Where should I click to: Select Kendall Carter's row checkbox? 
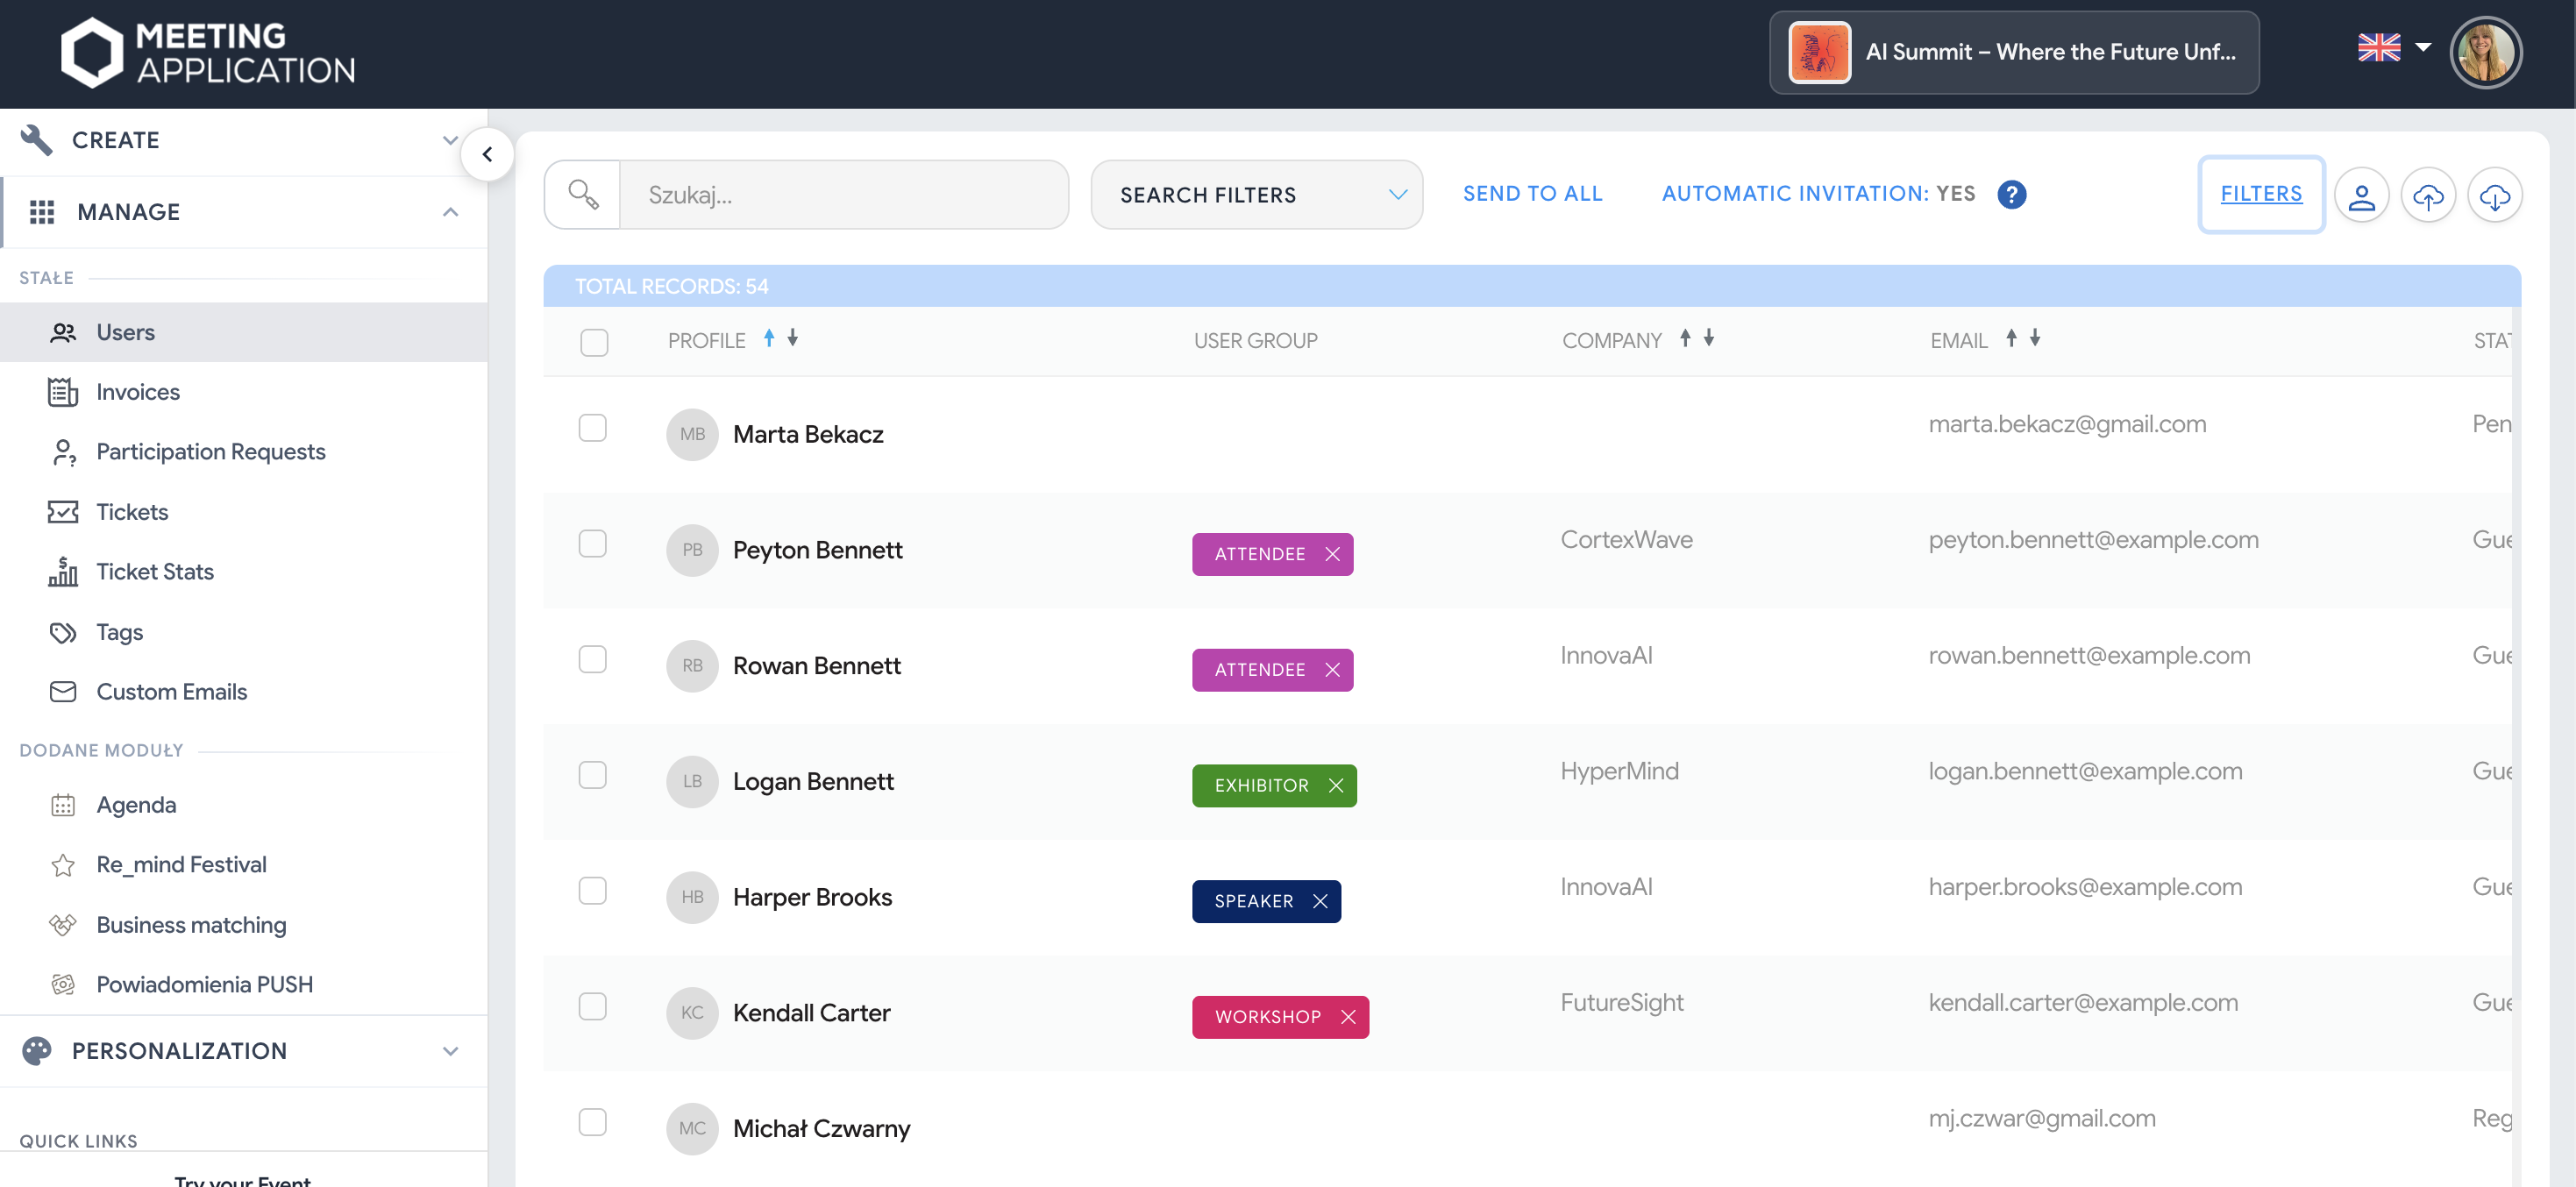593,1006
